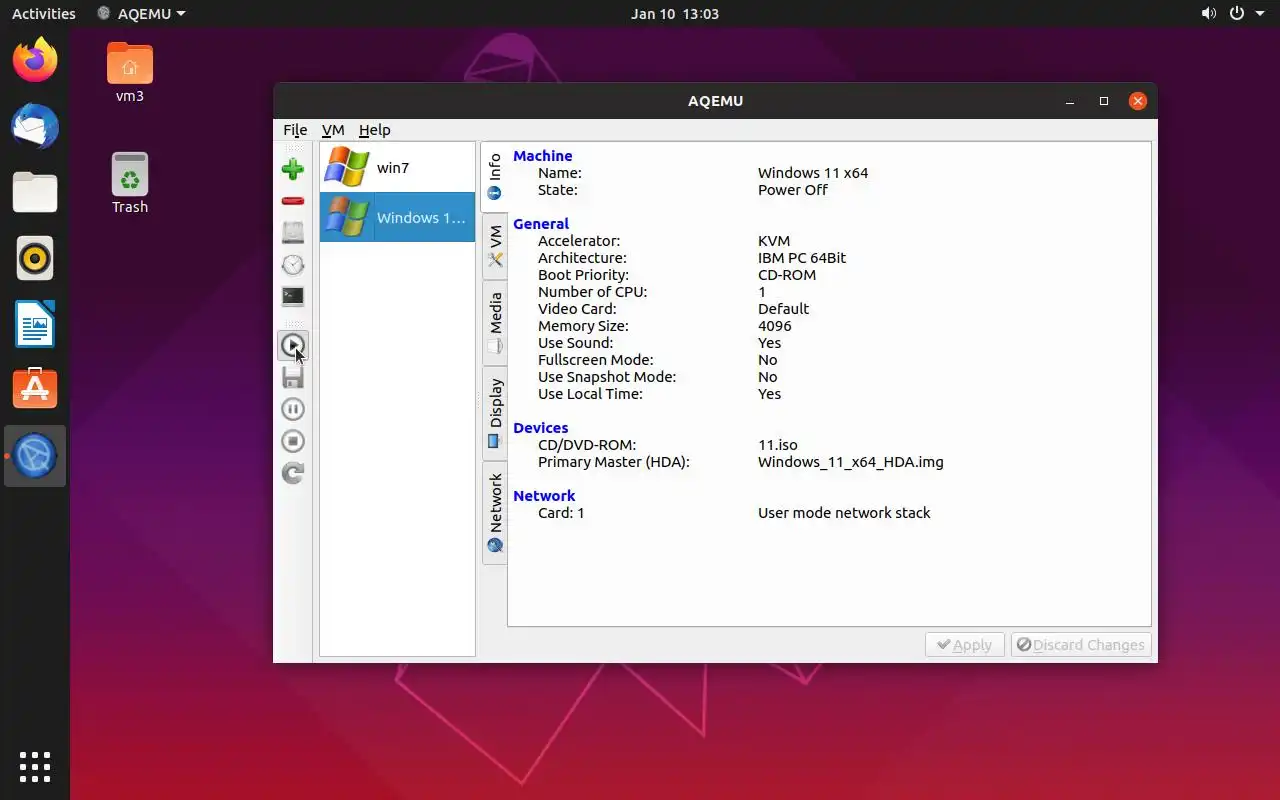The height and width of the screenshot is (800, 1280).
Task: Close the AQEMU window
Action: (x=1137, y=101)
